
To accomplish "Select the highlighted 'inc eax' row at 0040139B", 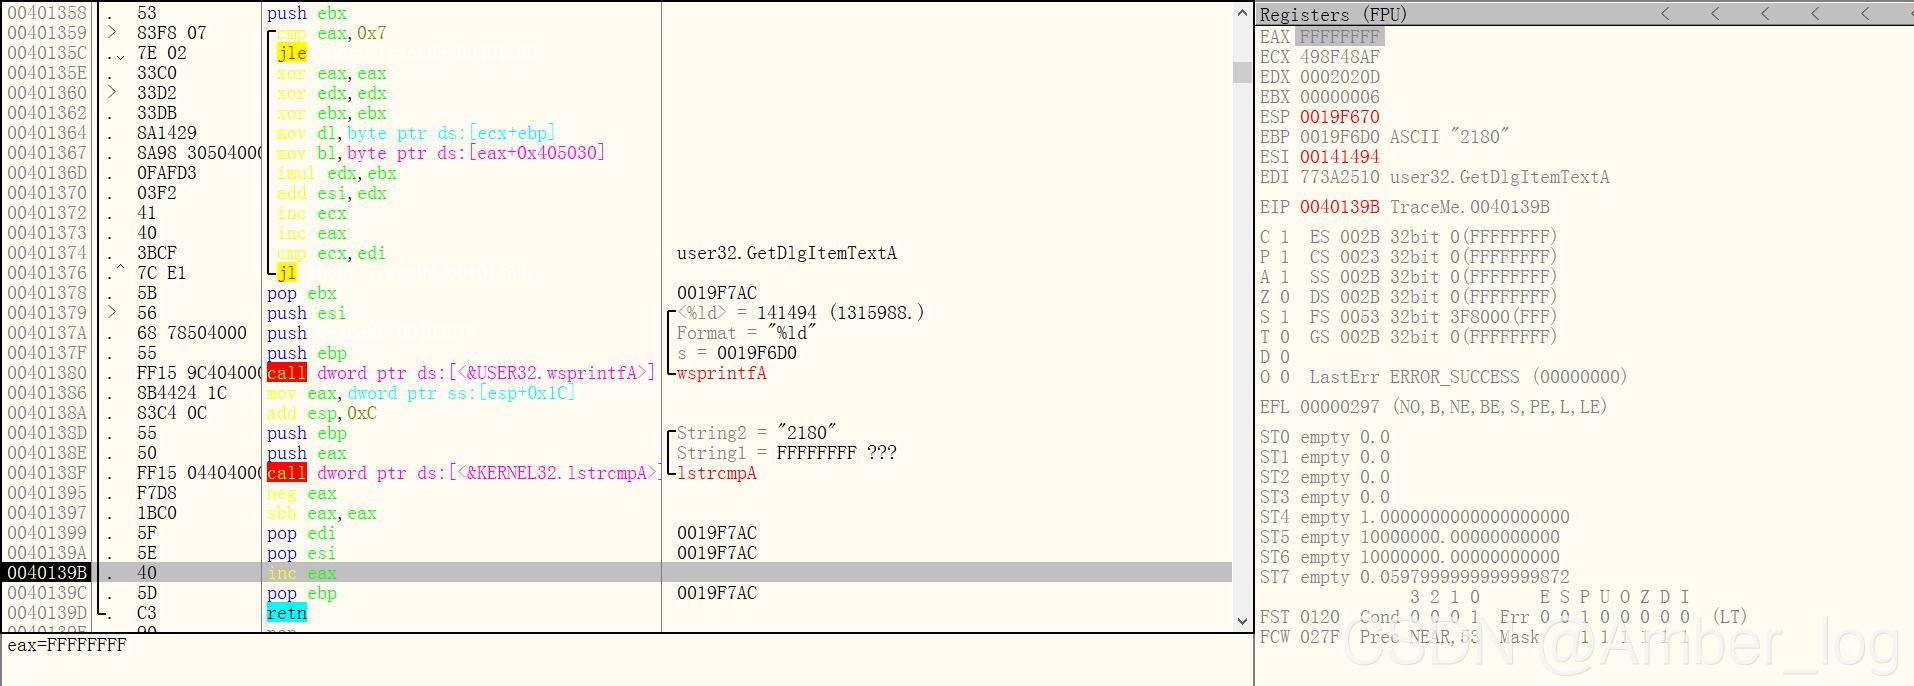I will coord(618,573).
